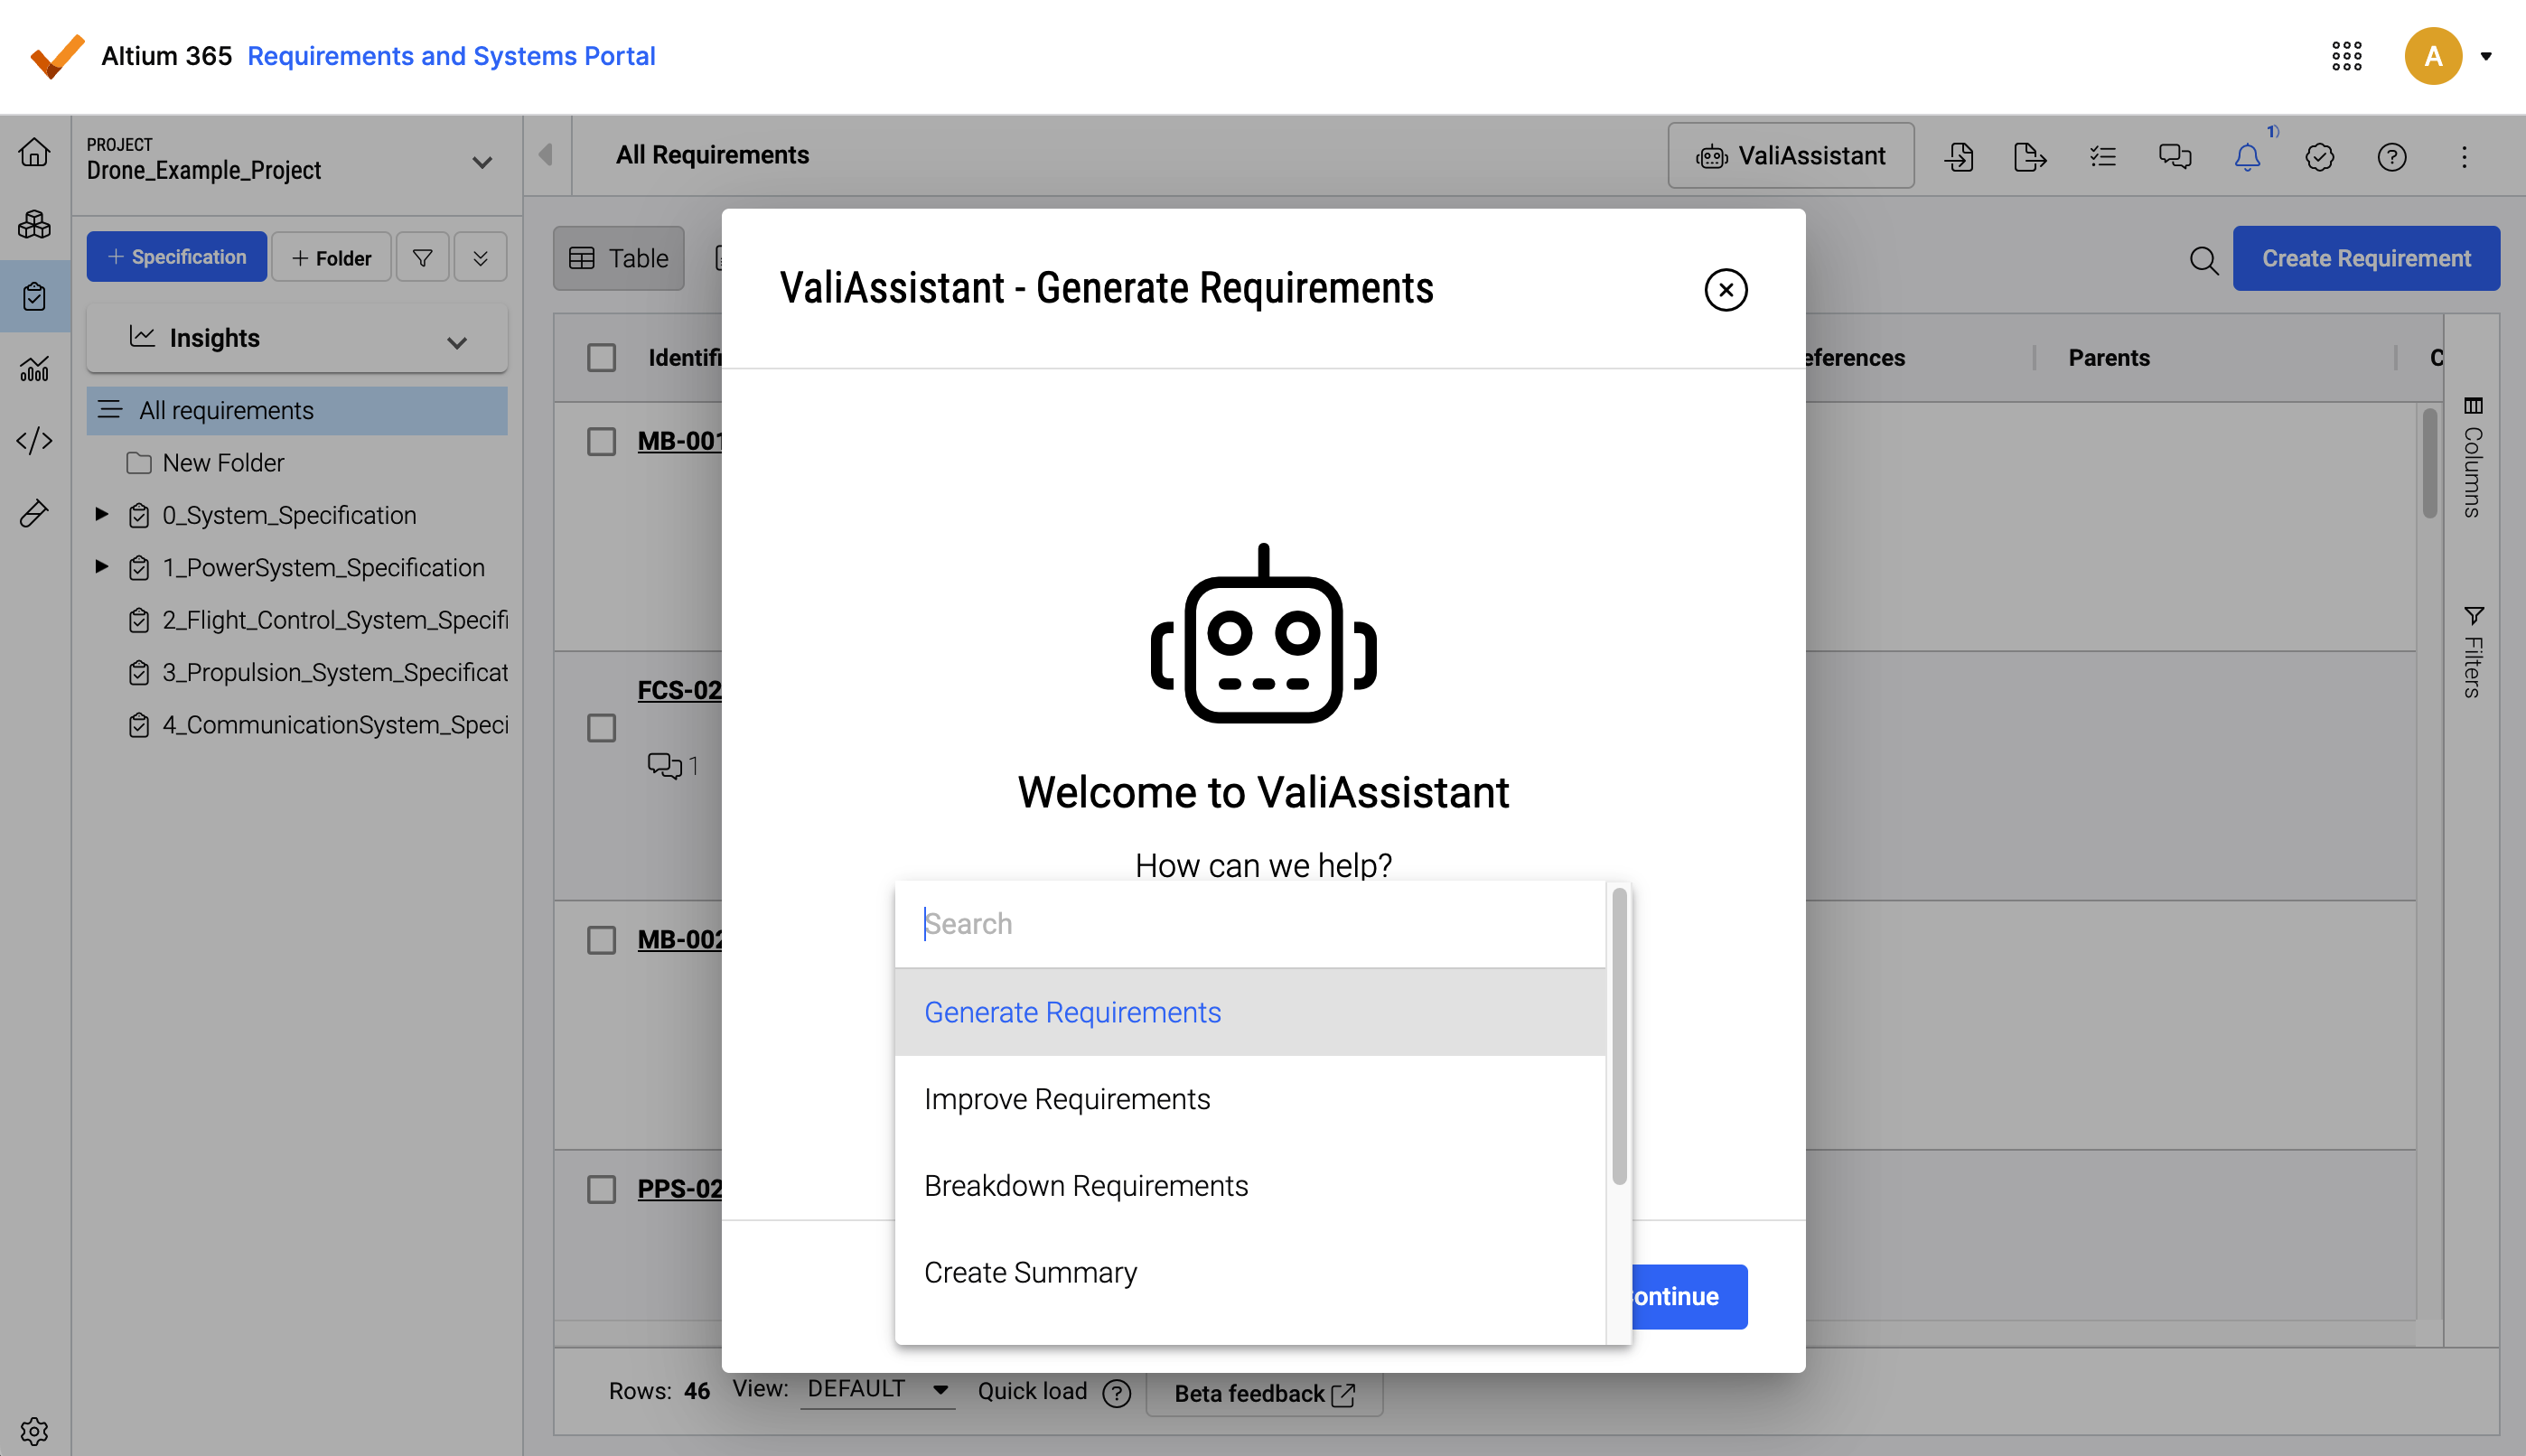The width and height of the screenshot is (2526, 1456).
Task: Open settings gear in left sidebar
Action: [35, 1431]
